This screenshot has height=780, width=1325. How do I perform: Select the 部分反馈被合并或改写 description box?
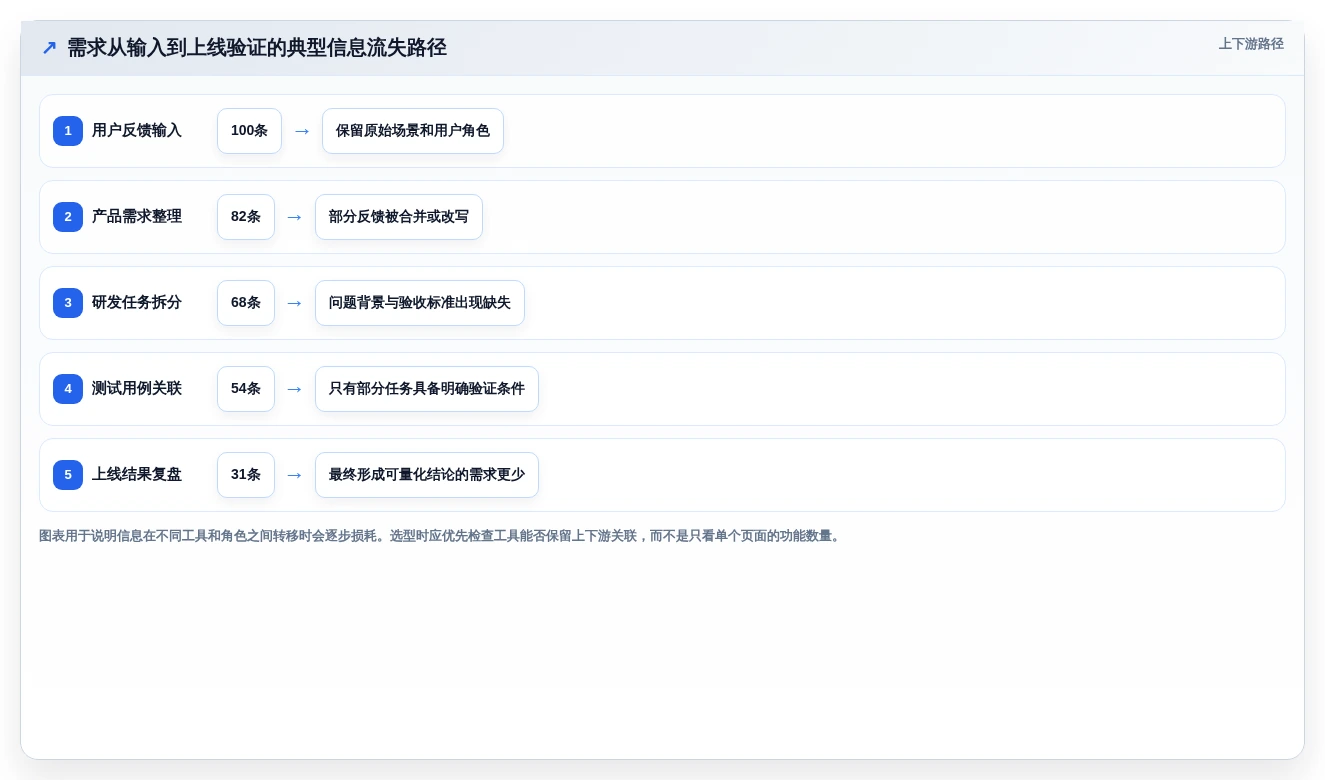click(399, 217)
